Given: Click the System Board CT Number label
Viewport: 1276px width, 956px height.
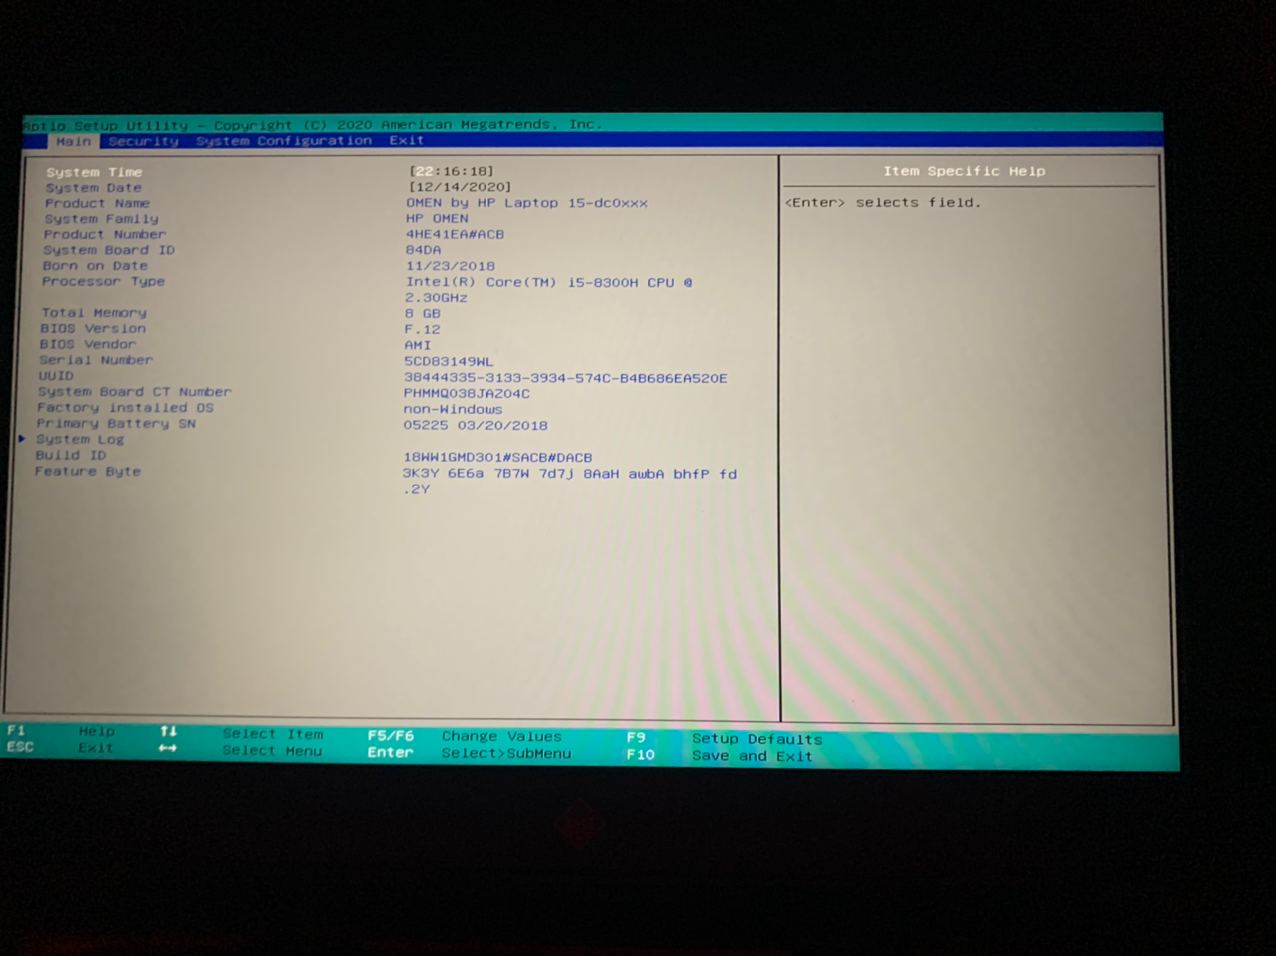Looking at the screenshot, I should [x=134, y=392].
